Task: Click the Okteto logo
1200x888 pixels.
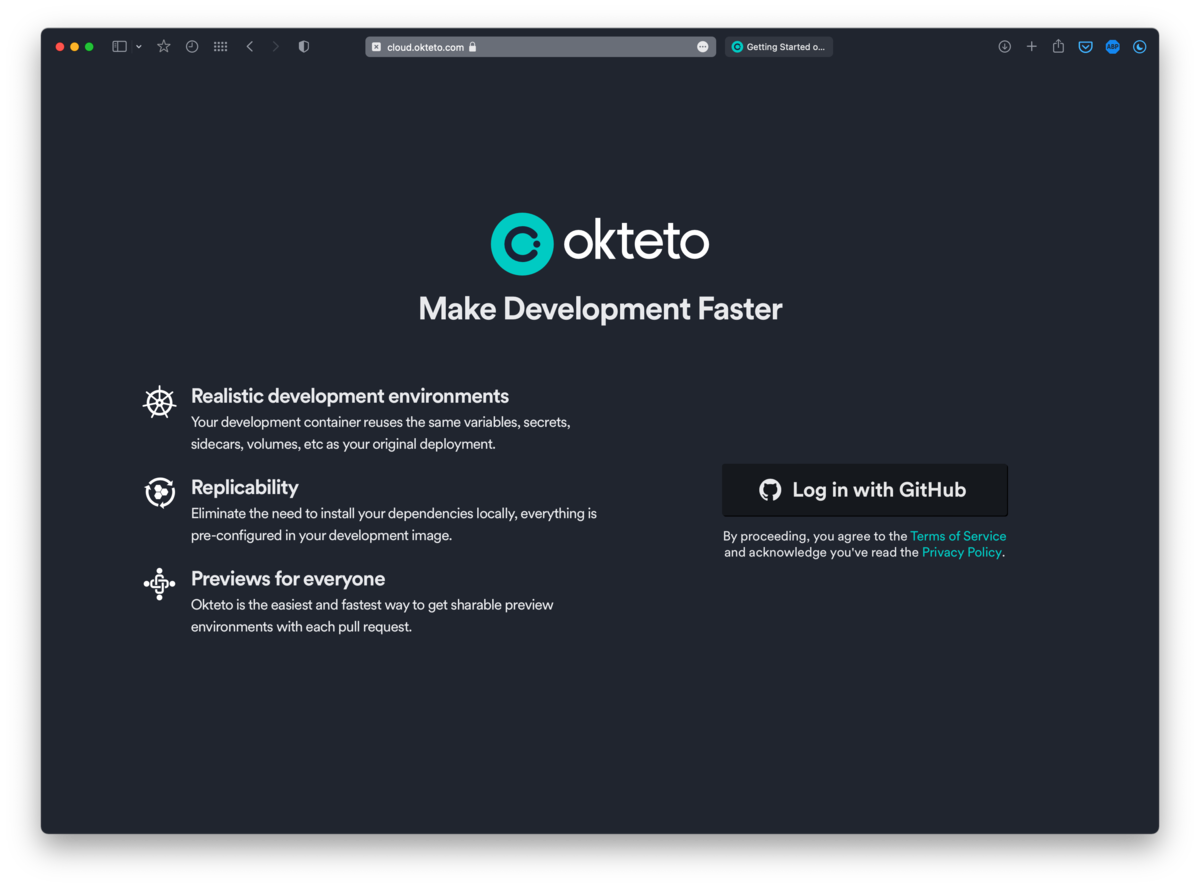Action: [x=600, y=243]
